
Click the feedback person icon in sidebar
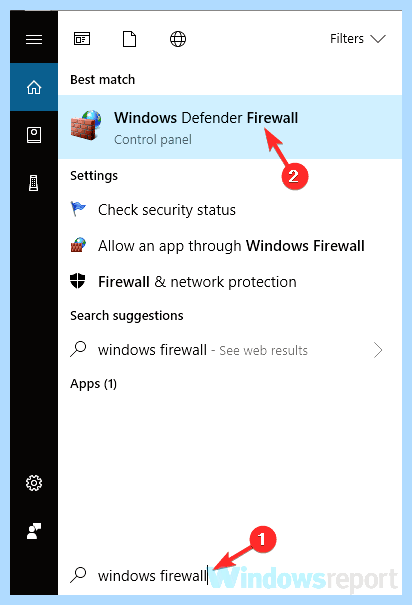tap(34, 531)
